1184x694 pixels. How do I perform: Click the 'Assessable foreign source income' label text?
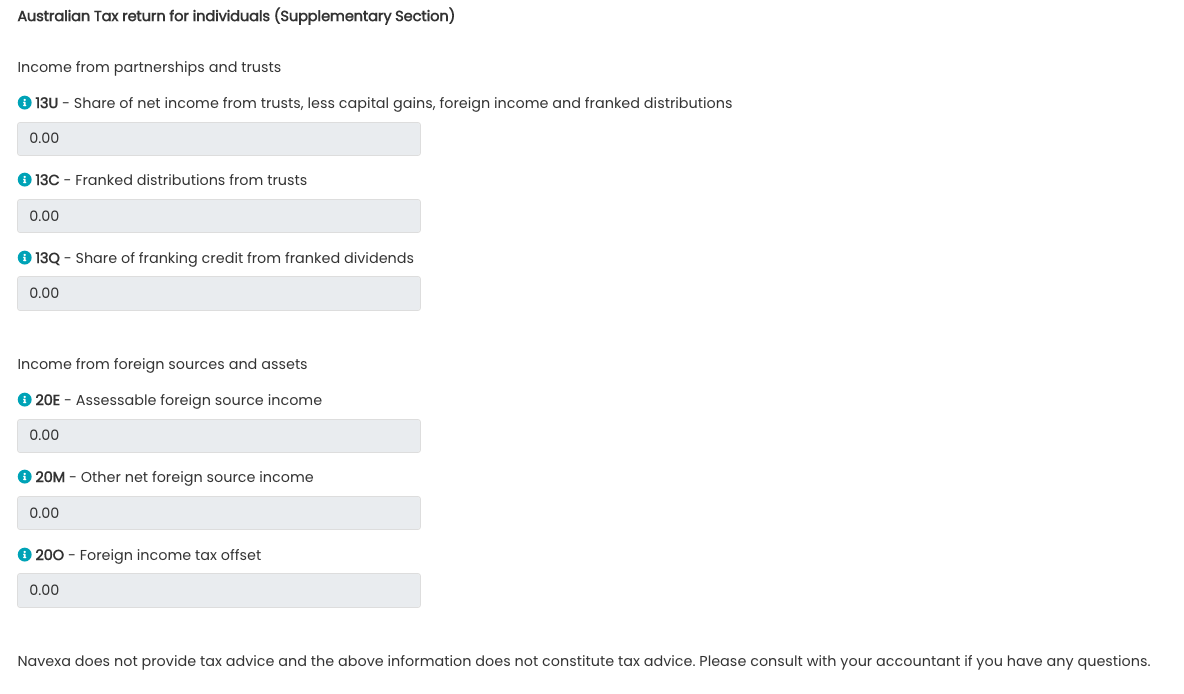pos(199,400)
